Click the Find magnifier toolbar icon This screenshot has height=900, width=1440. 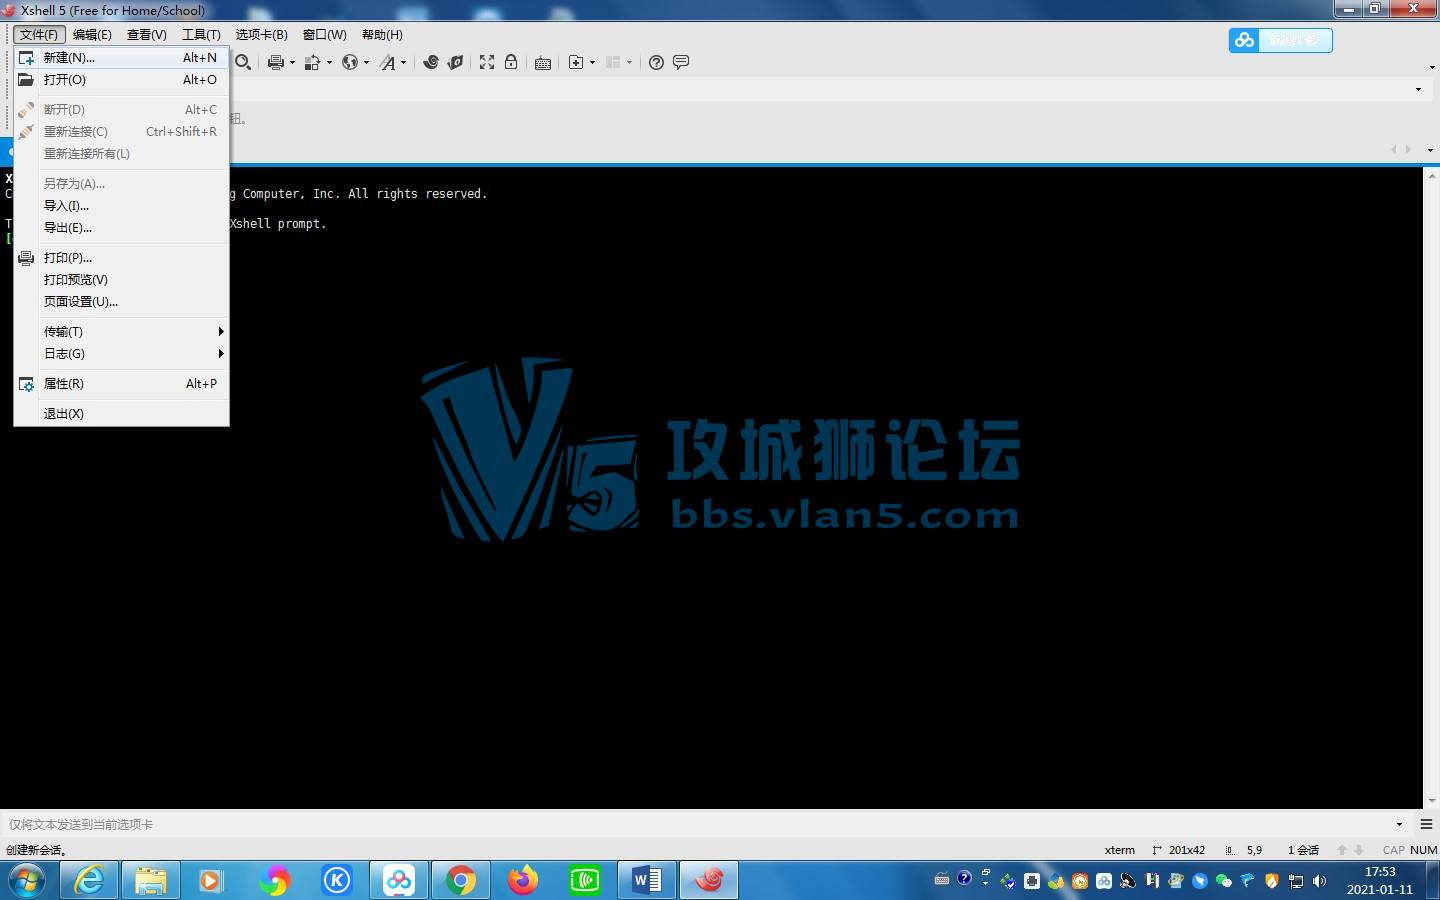243,62
